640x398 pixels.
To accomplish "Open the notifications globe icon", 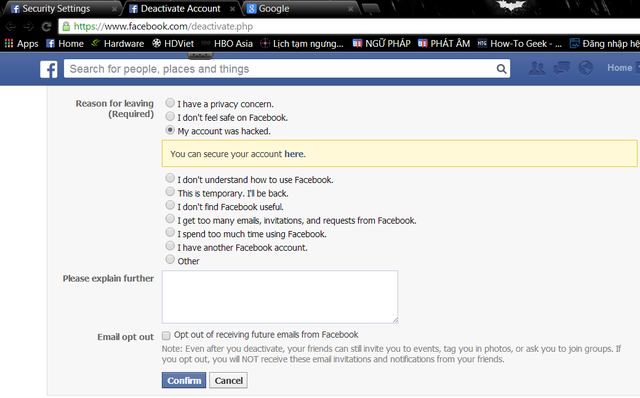I will (x=586, y=68).
